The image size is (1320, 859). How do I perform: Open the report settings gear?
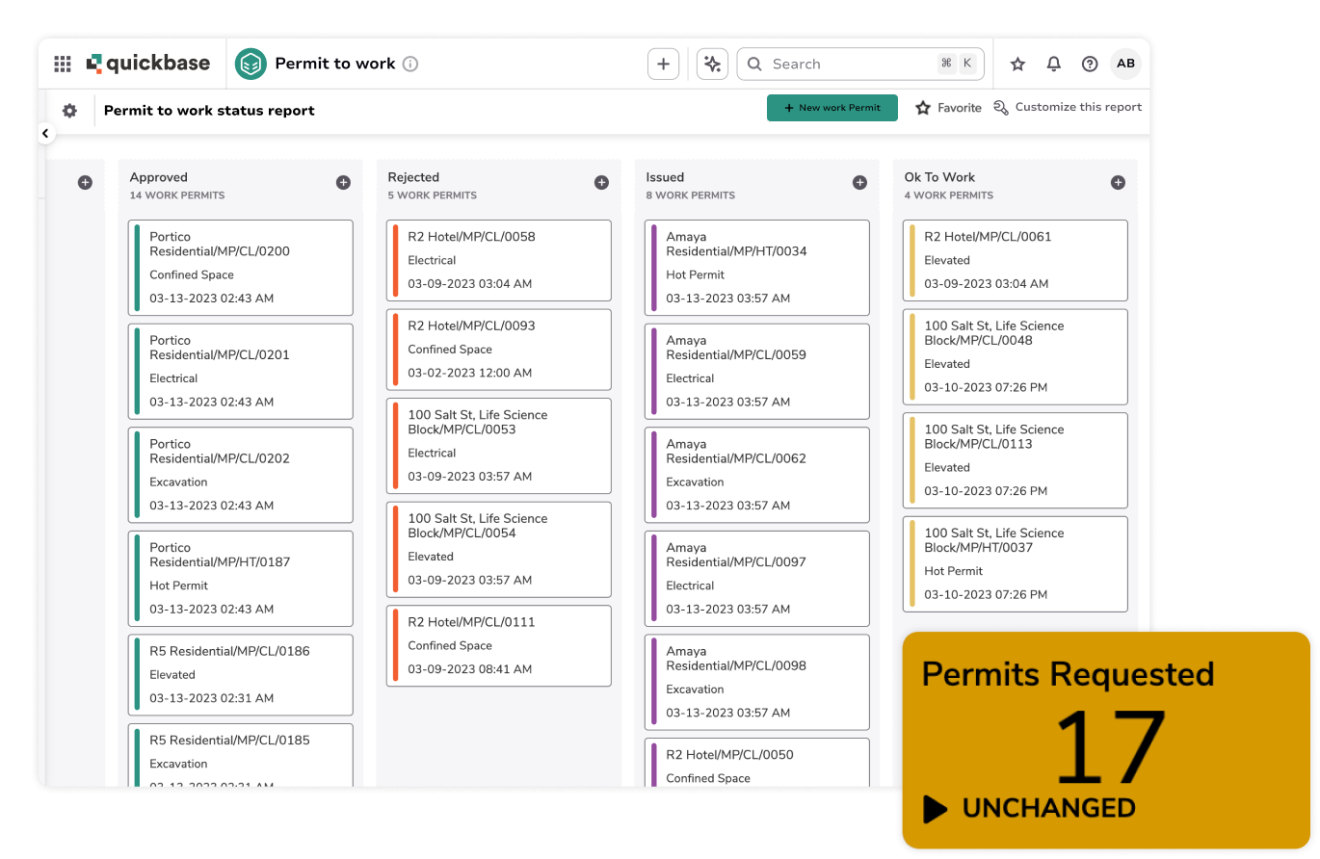click(x=68, y=110)
